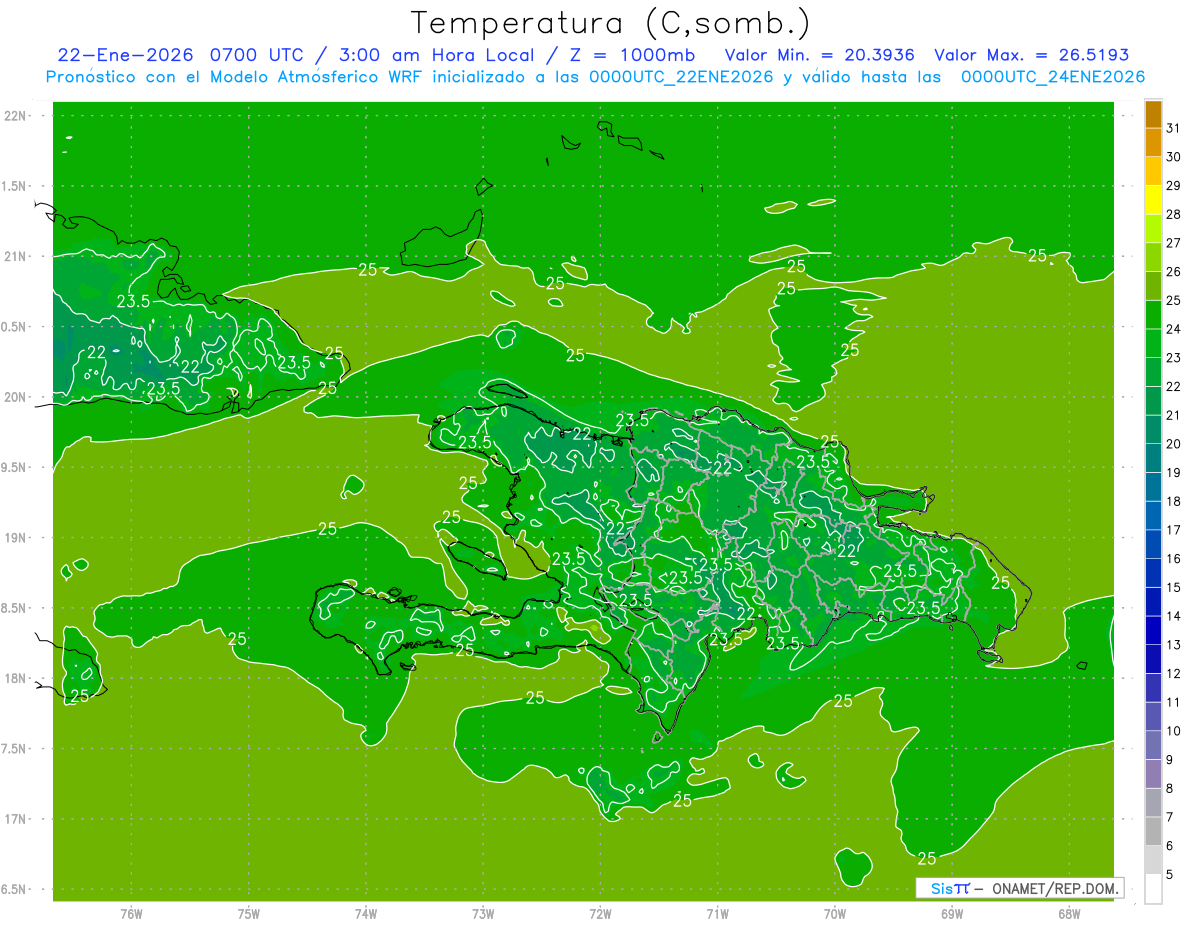Click the '0700 UTC' time text
This screenshot has height=927, width=1200.
point(258,55)
